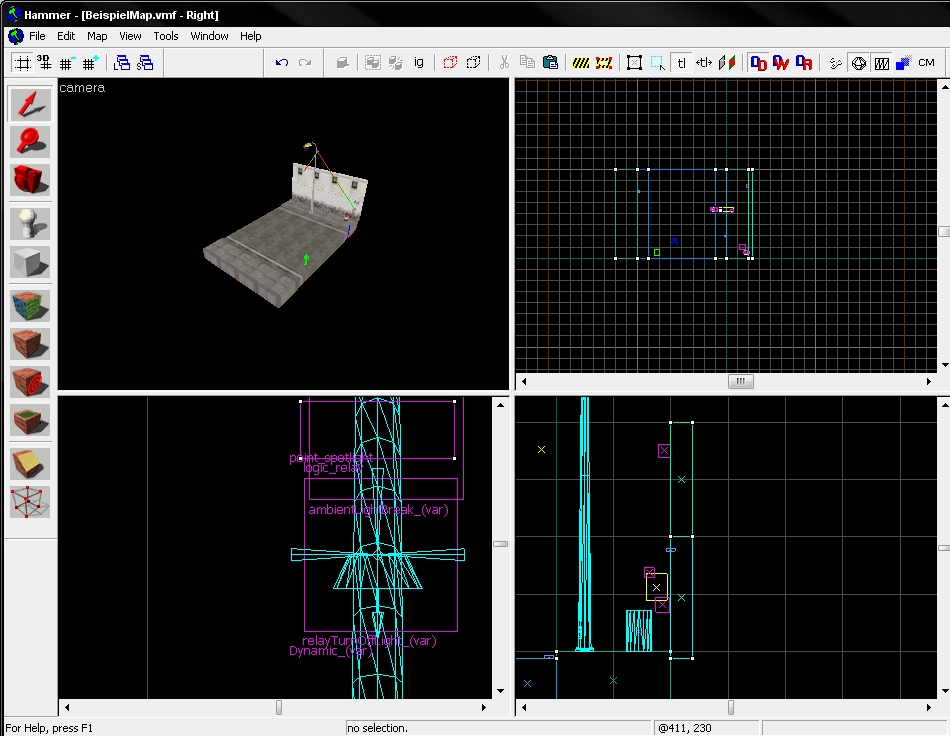Activate the Clipping tool
Viewport: 950px width, 736px height.
pyautogui.click(x=30, y=464)
